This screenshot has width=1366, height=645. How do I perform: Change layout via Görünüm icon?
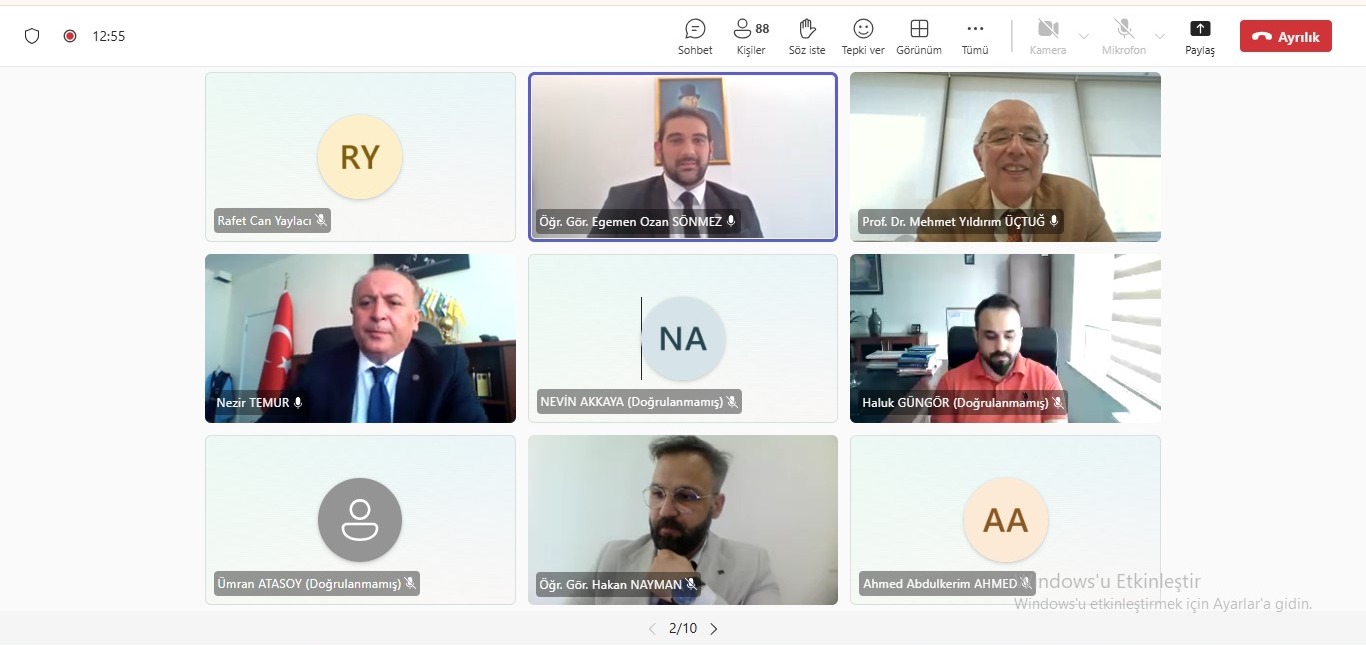coord(919,36)
